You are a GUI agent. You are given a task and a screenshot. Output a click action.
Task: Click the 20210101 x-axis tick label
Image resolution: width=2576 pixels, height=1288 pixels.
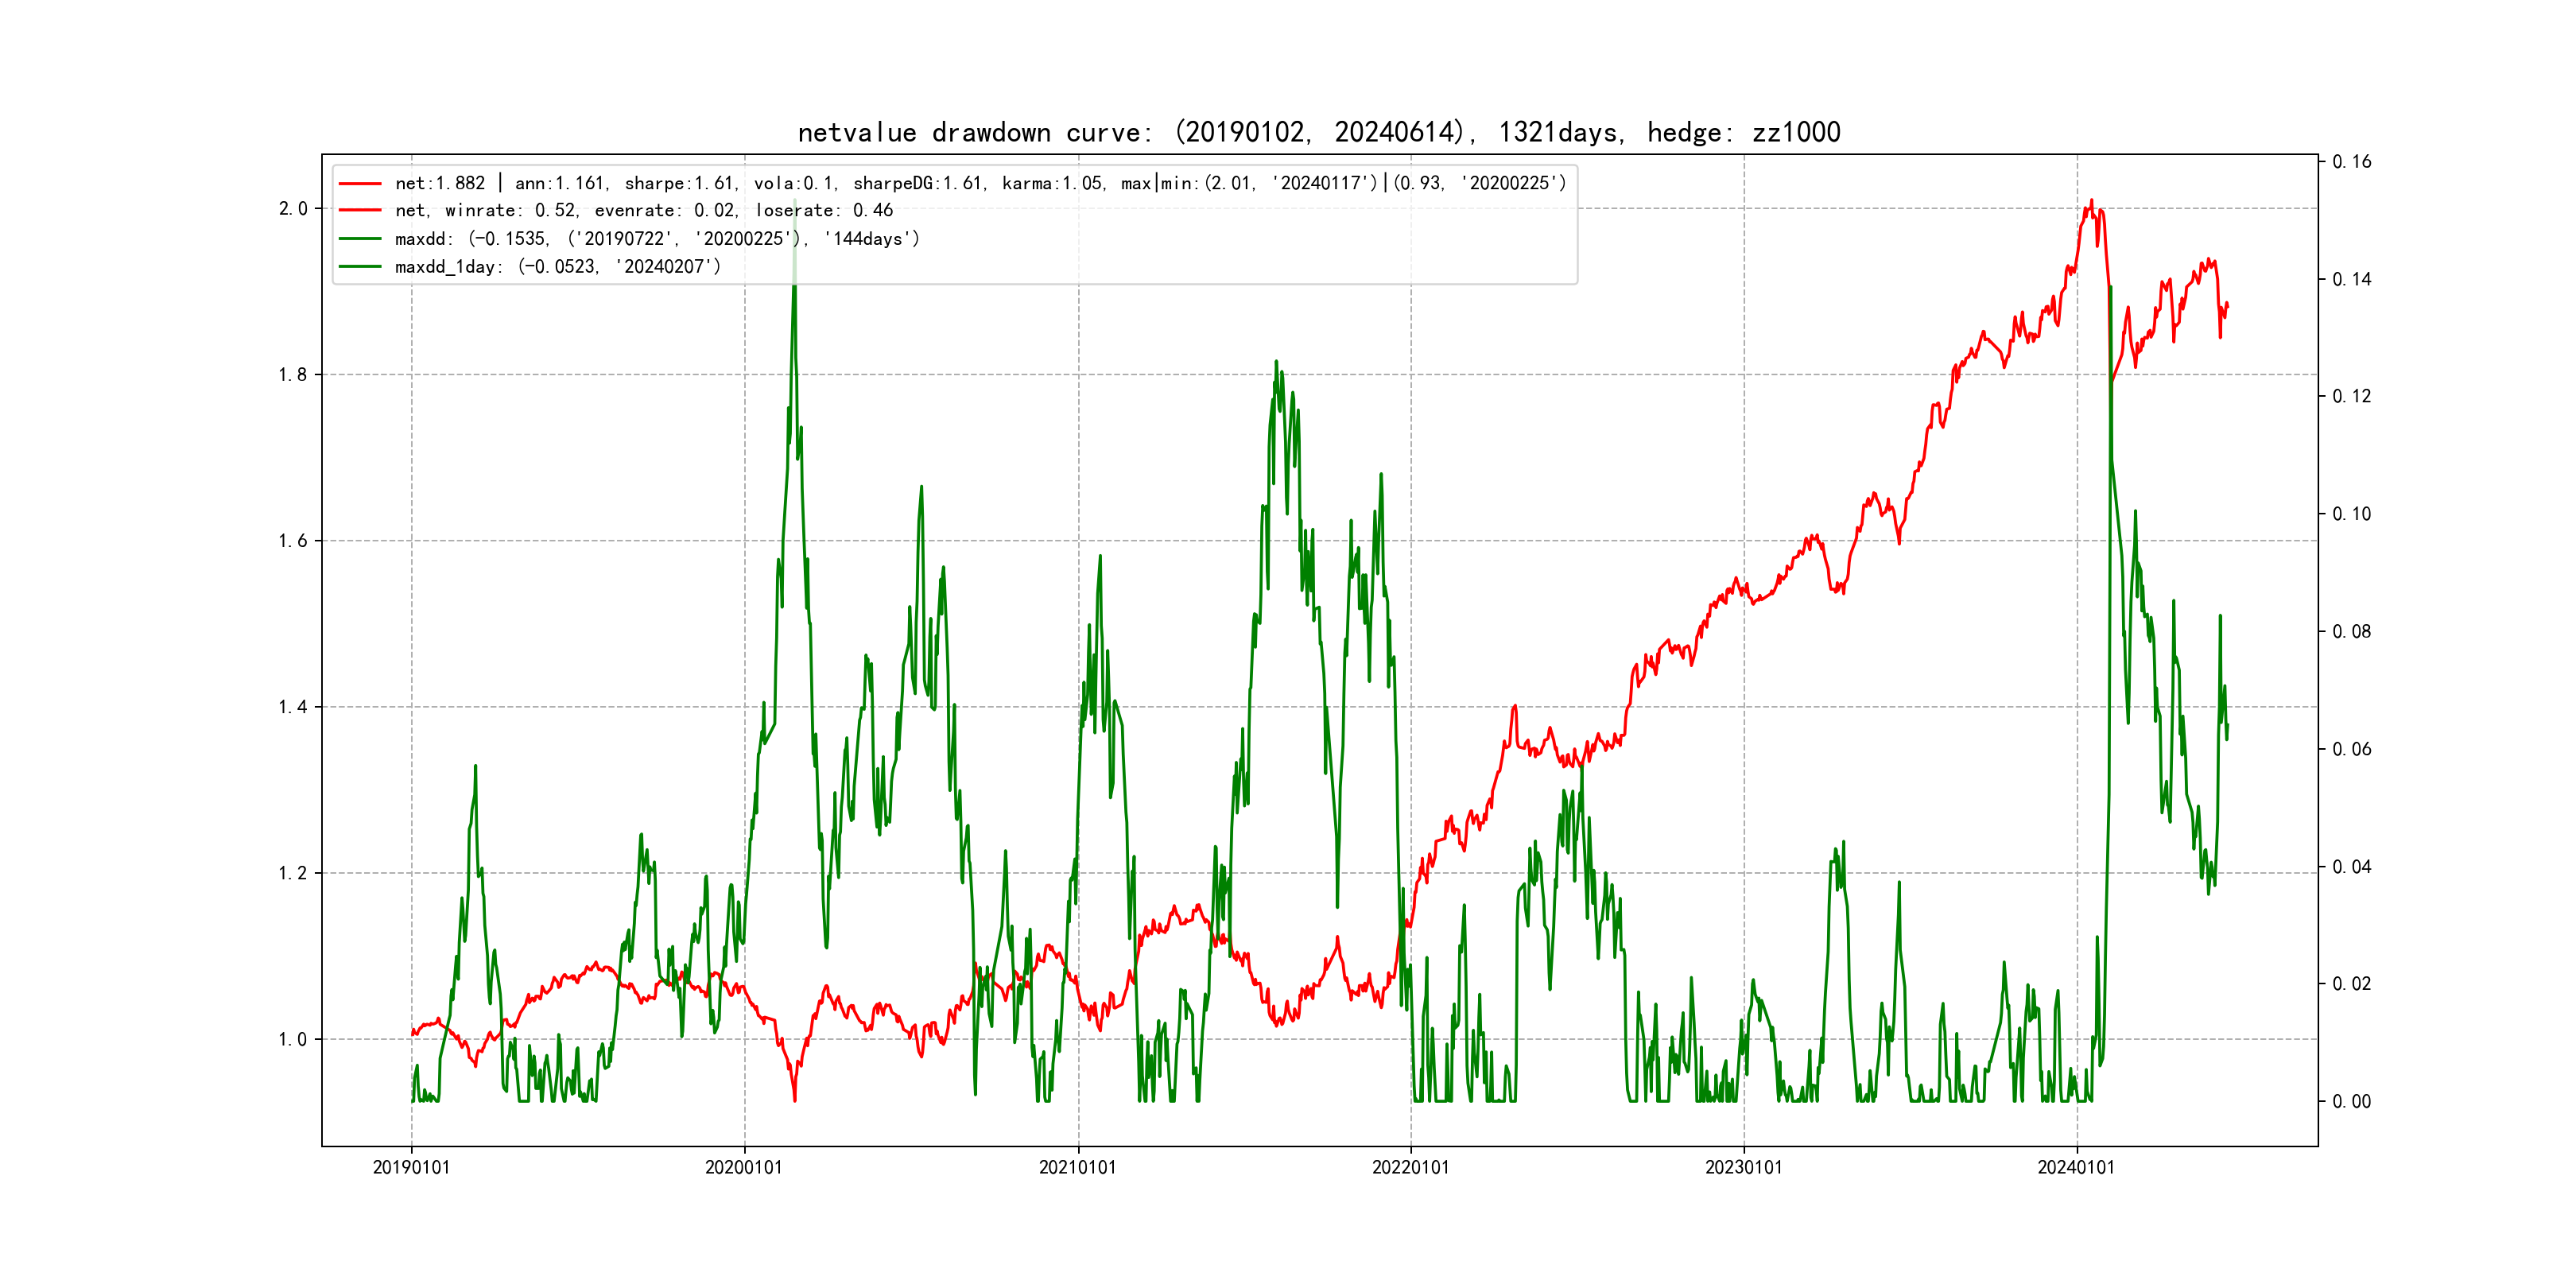point(1077,1168)
